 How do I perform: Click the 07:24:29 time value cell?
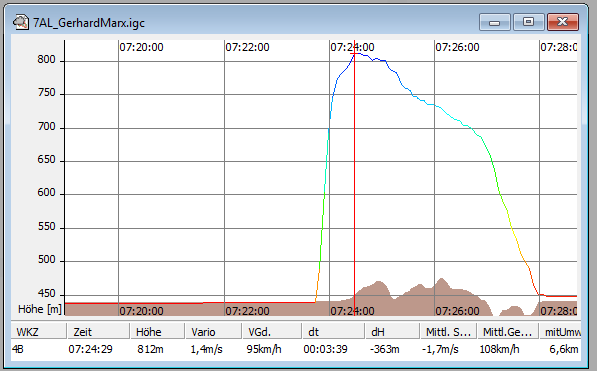tap(91, 349)
